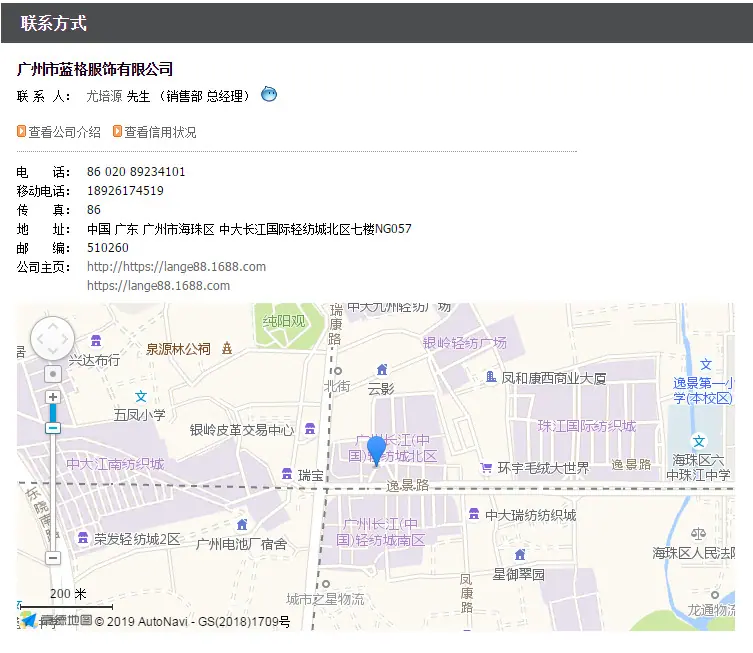Open the chat icon beside contact 尤培源
The width and height of the screenshot is (753, 653).
coord(269,94)
